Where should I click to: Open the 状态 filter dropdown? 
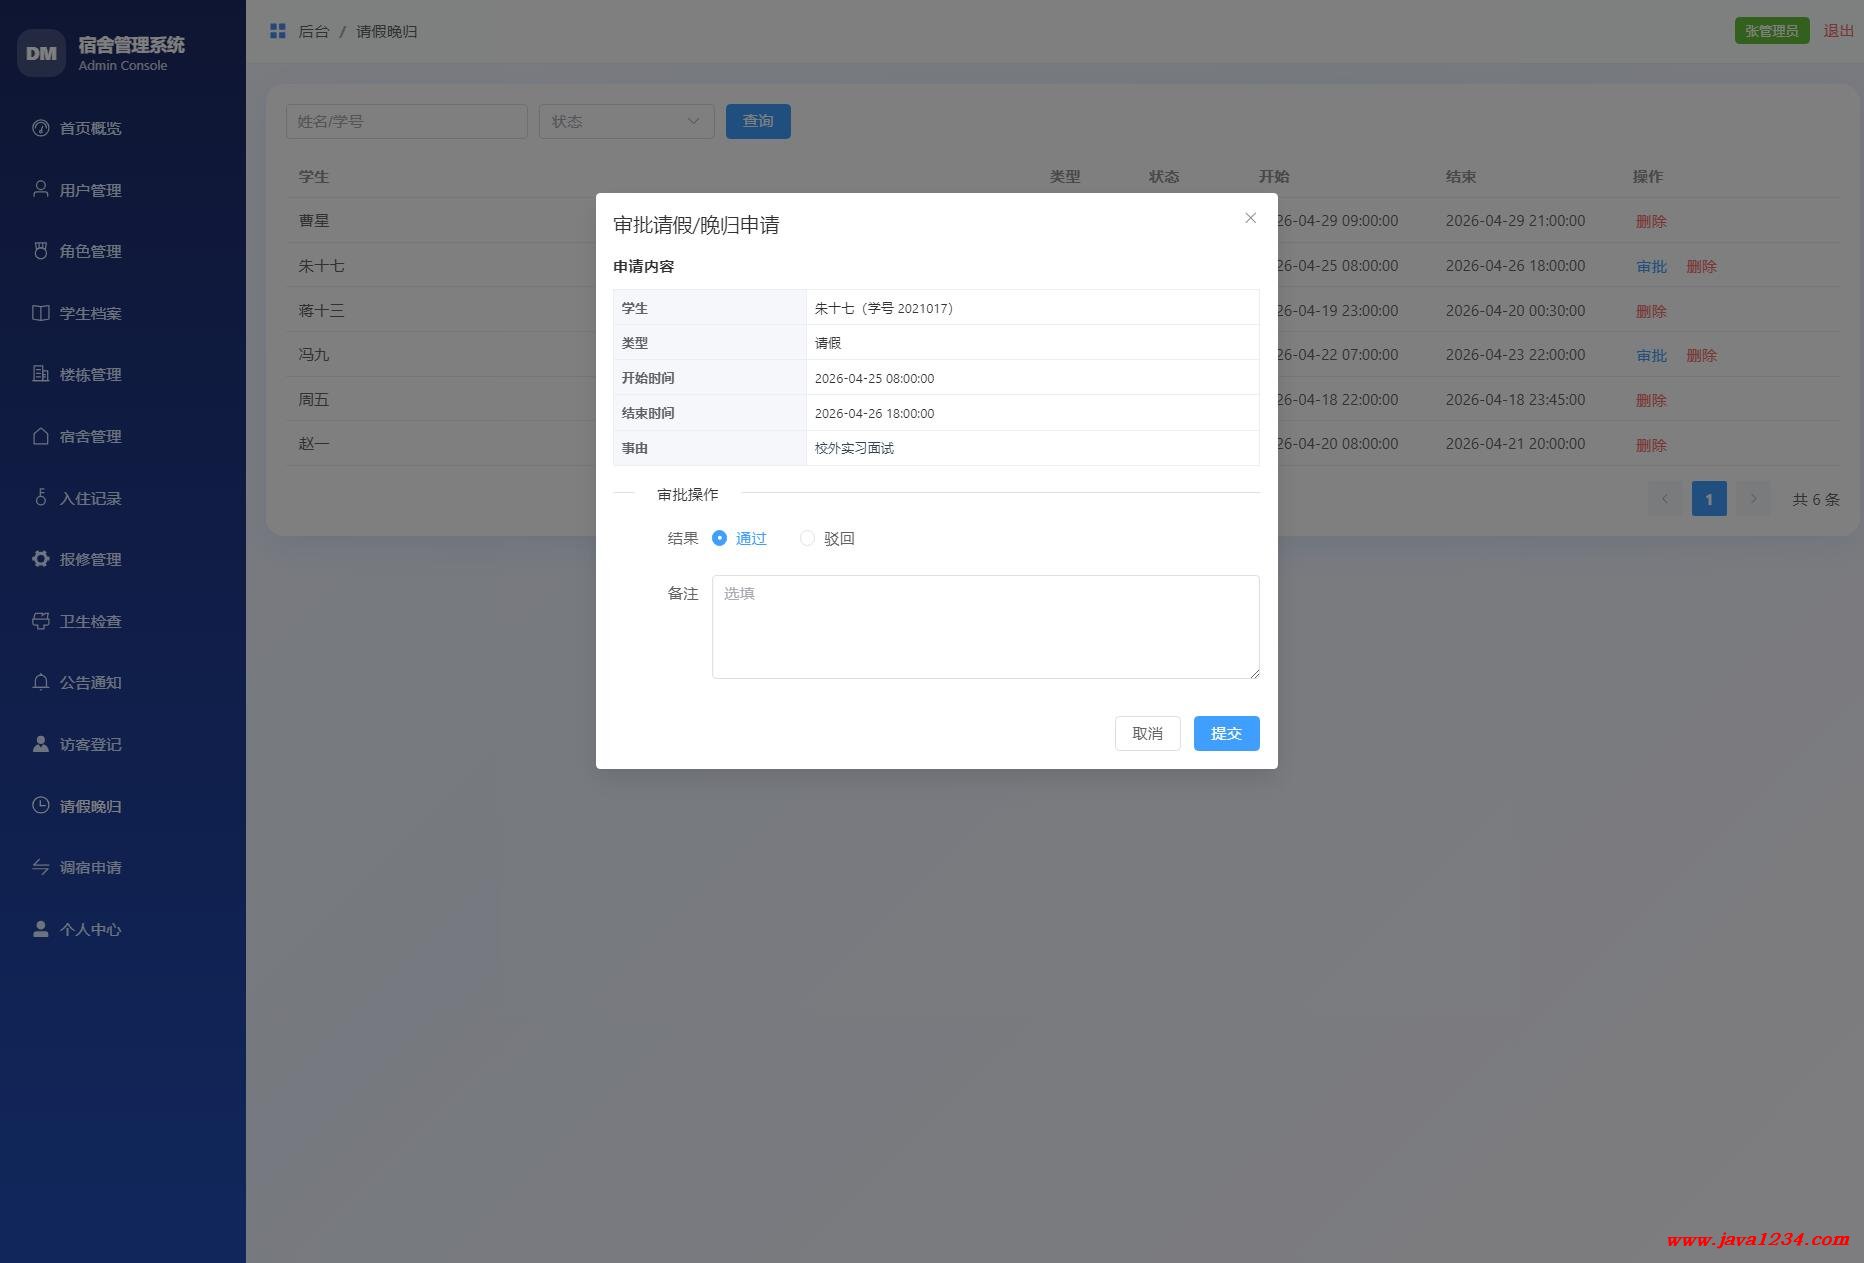[626, 121]
